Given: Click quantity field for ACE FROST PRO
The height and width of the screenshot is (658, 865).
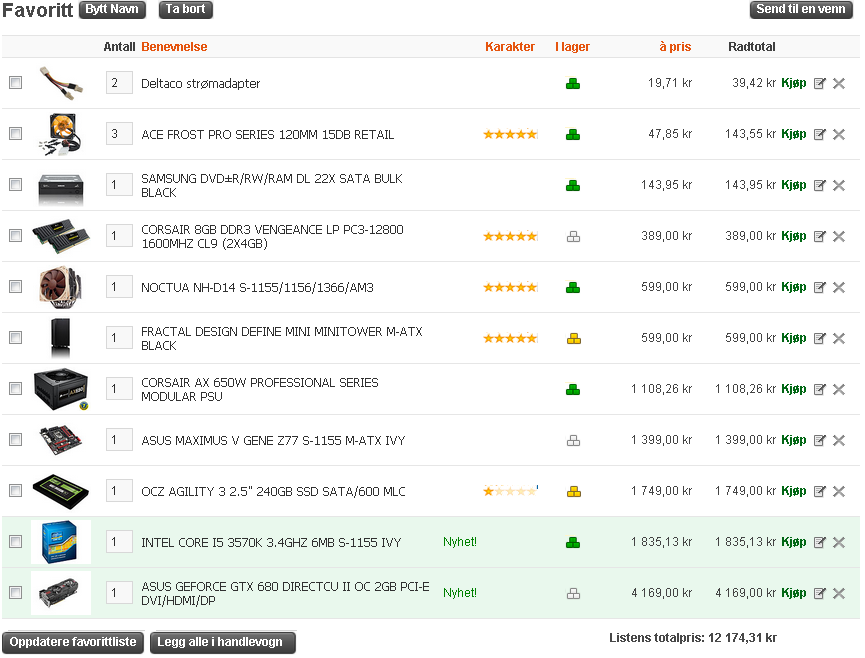Looking at the screenshot, I should (119, 133).
